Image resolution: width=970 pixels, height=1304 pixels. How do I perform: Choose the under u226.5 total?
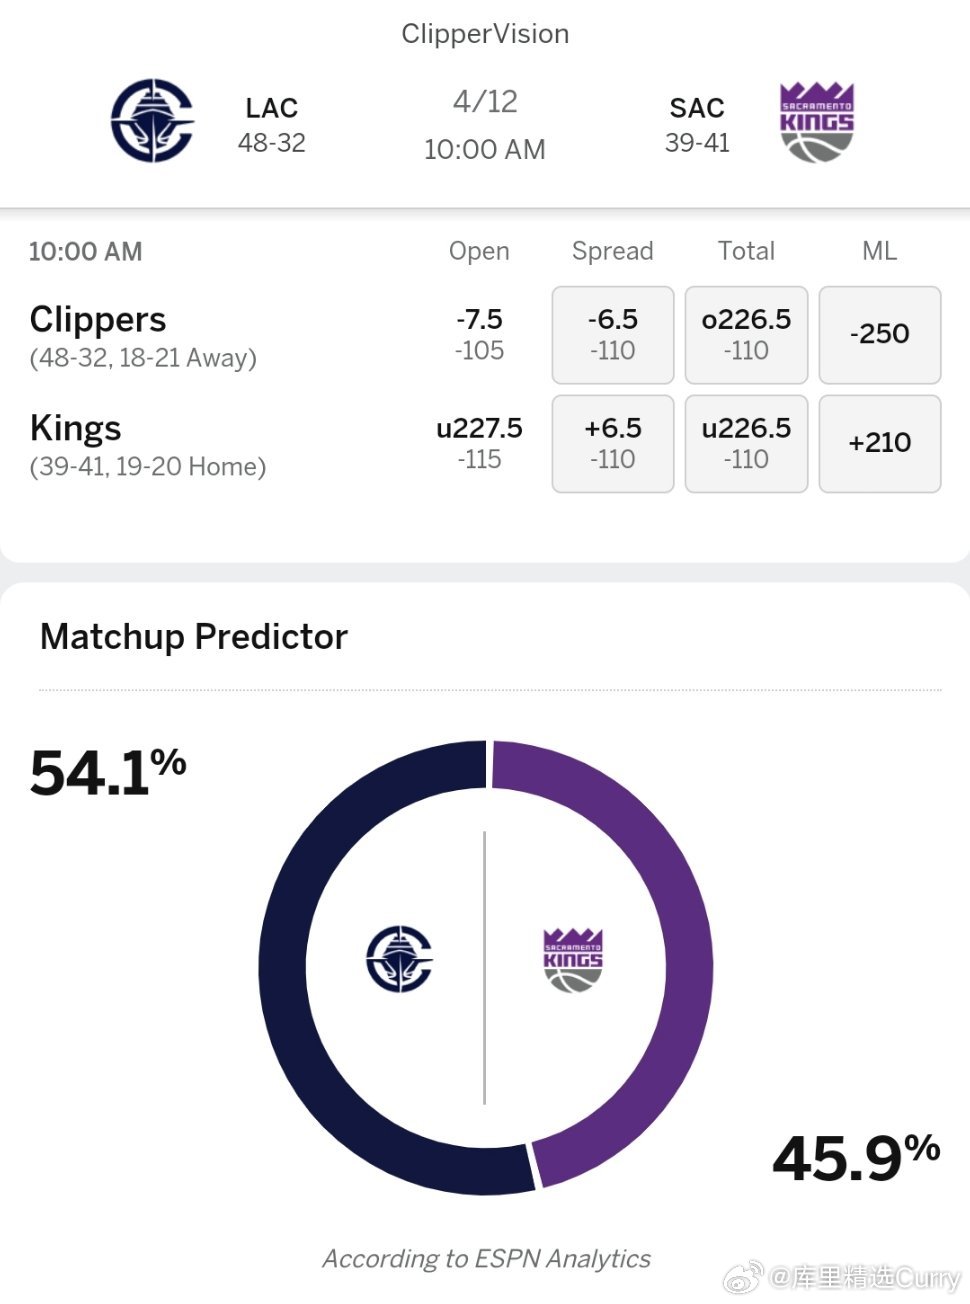pos(746,444)
